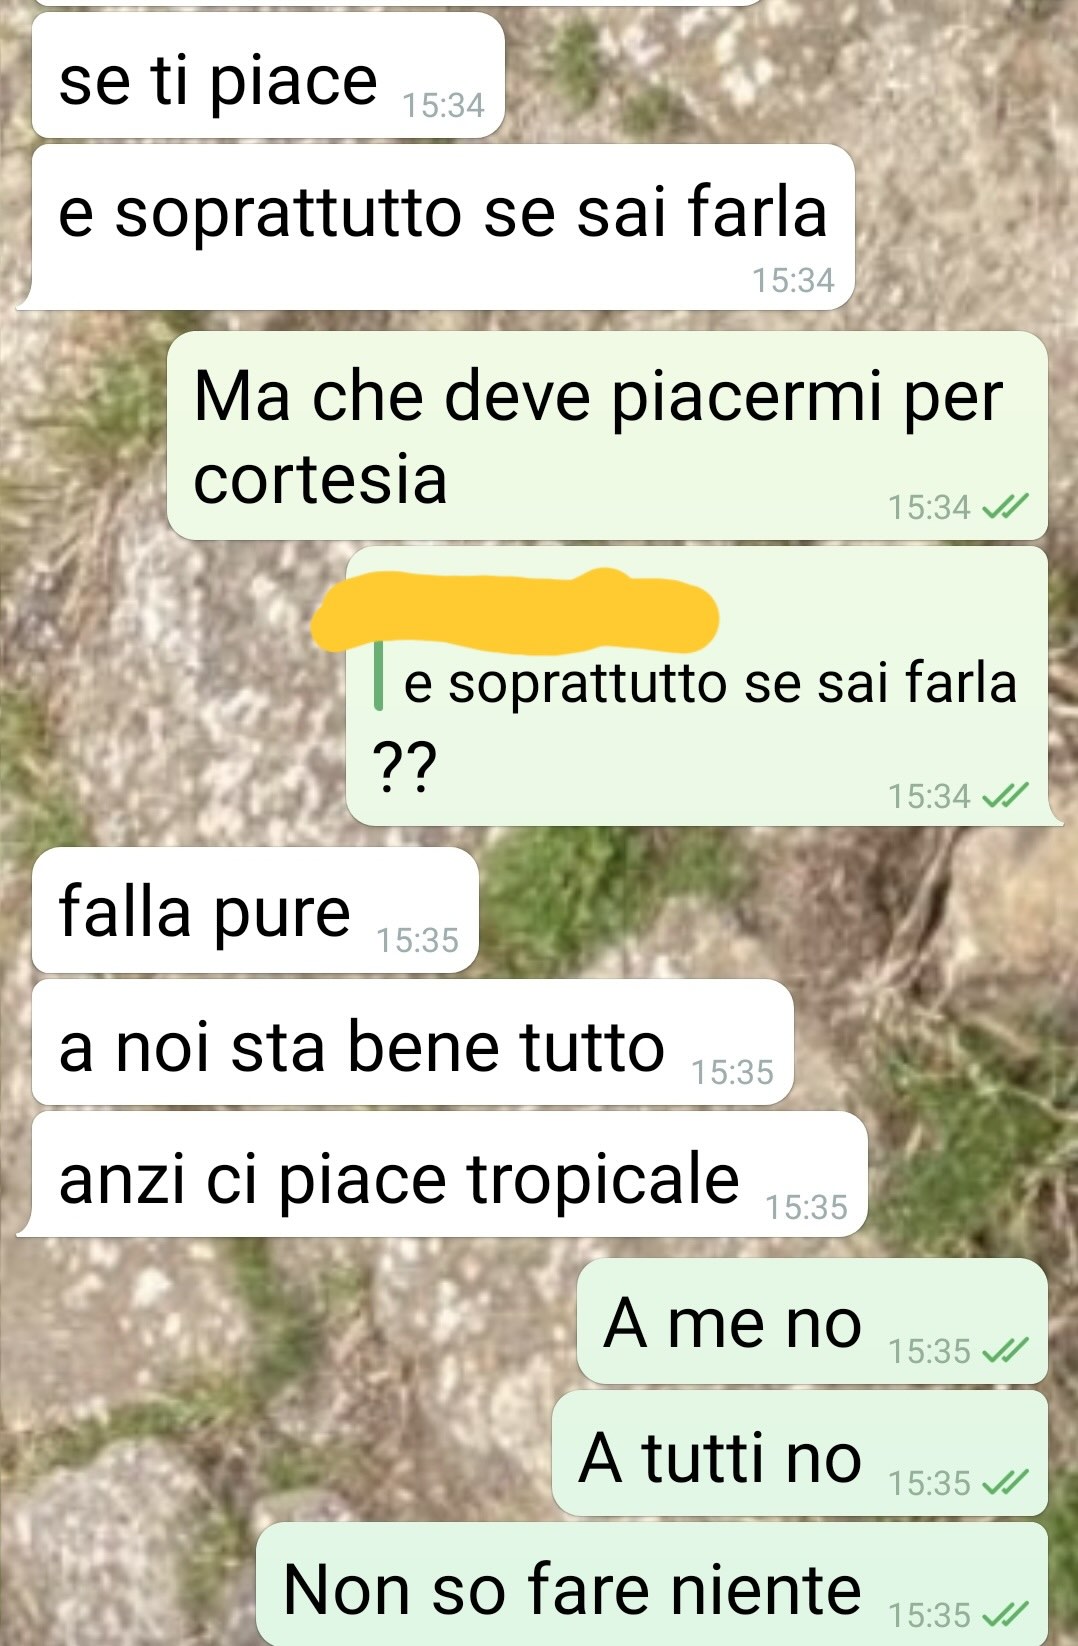Click read checkmarks on "Ma che deve piacermi" message
The height and width of the screenshot is (1646, 1078).
[x=1005, y=508]
